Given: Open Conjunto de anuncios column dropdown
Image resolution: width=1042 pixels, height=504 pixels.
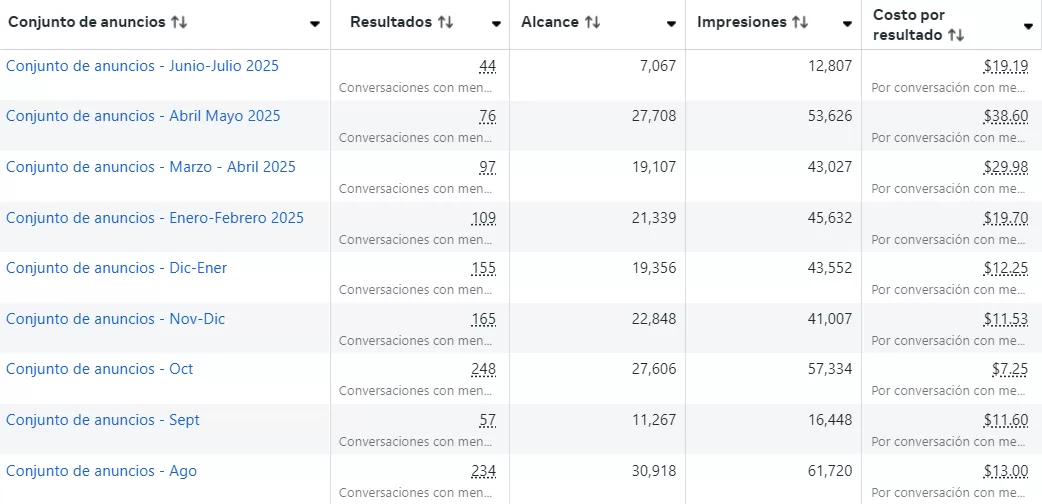Looking at the screenshot, I should (315, 24).
